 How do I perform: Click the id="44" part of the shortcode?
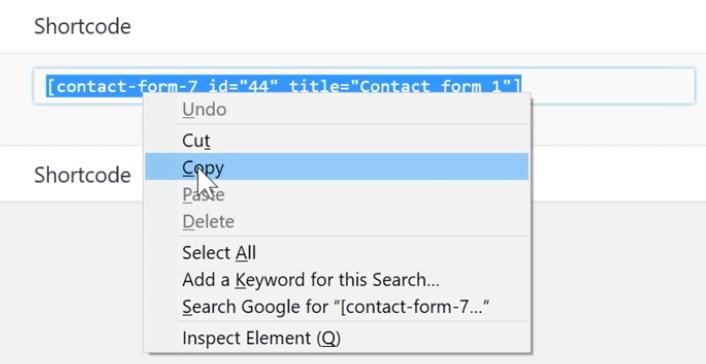(239, 86)
